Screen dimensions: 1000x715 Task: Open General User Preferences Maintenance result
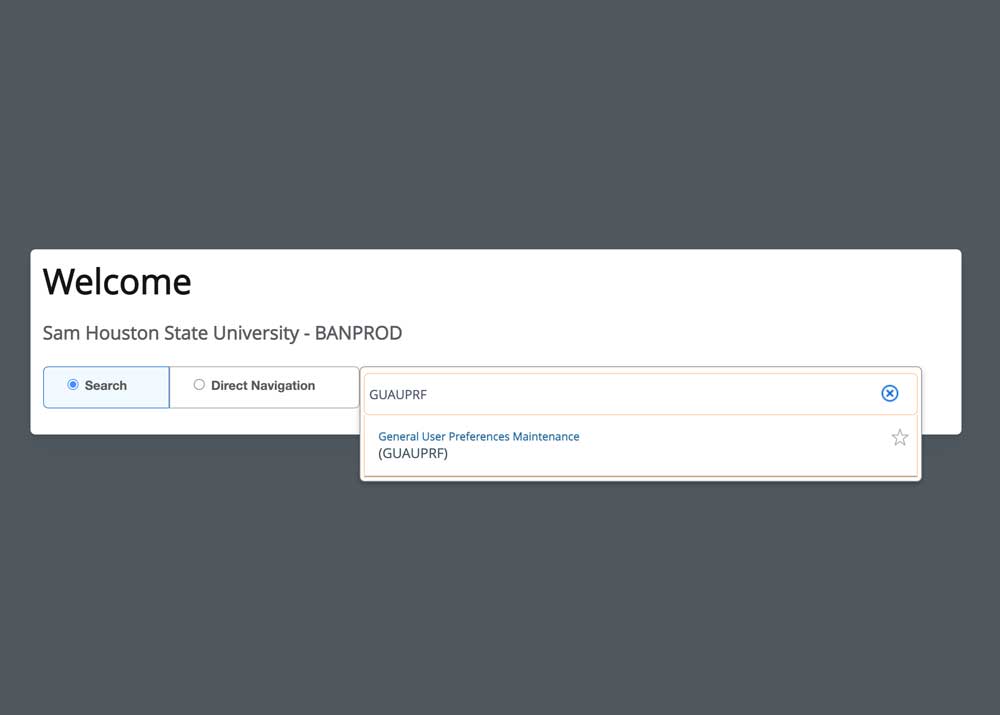(x=478, y=437)
